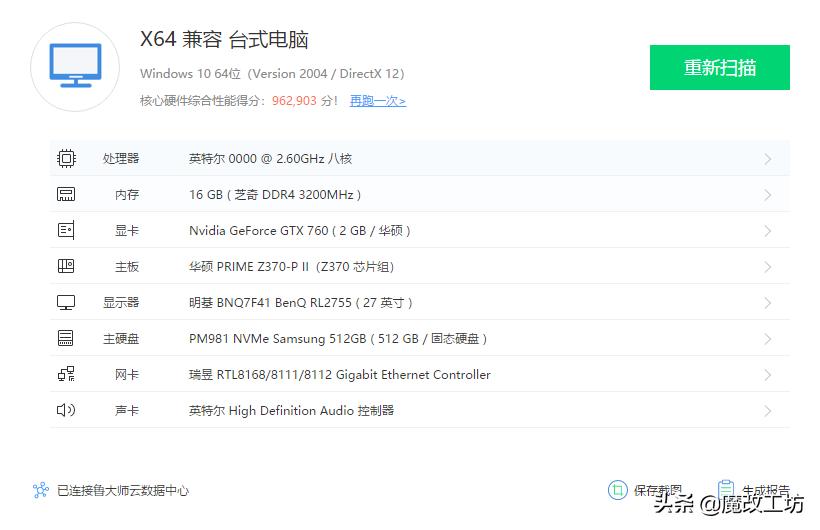This screenshot has height=530, width=820.
Task: Click the 内存 memory module icon
Action: coord(66,194)
